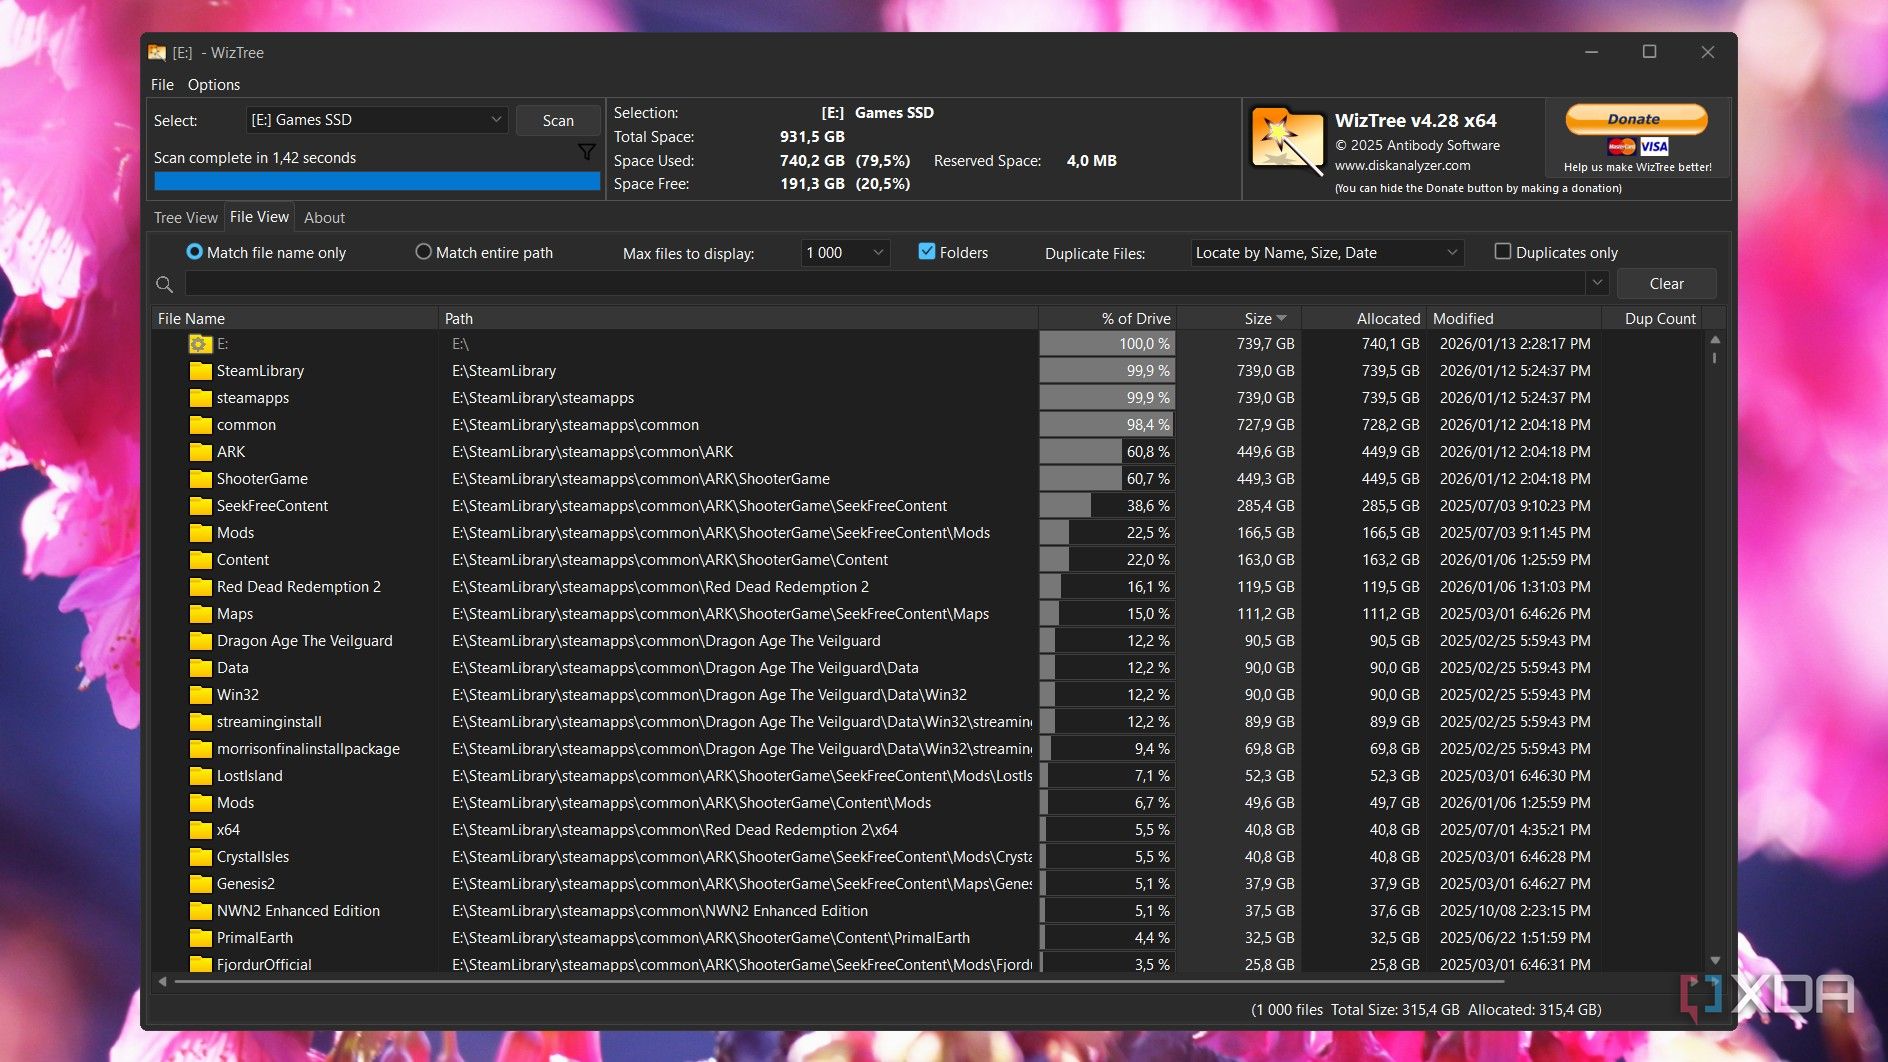Click the Genesis2 folder icon

click(x=200, y=884)
